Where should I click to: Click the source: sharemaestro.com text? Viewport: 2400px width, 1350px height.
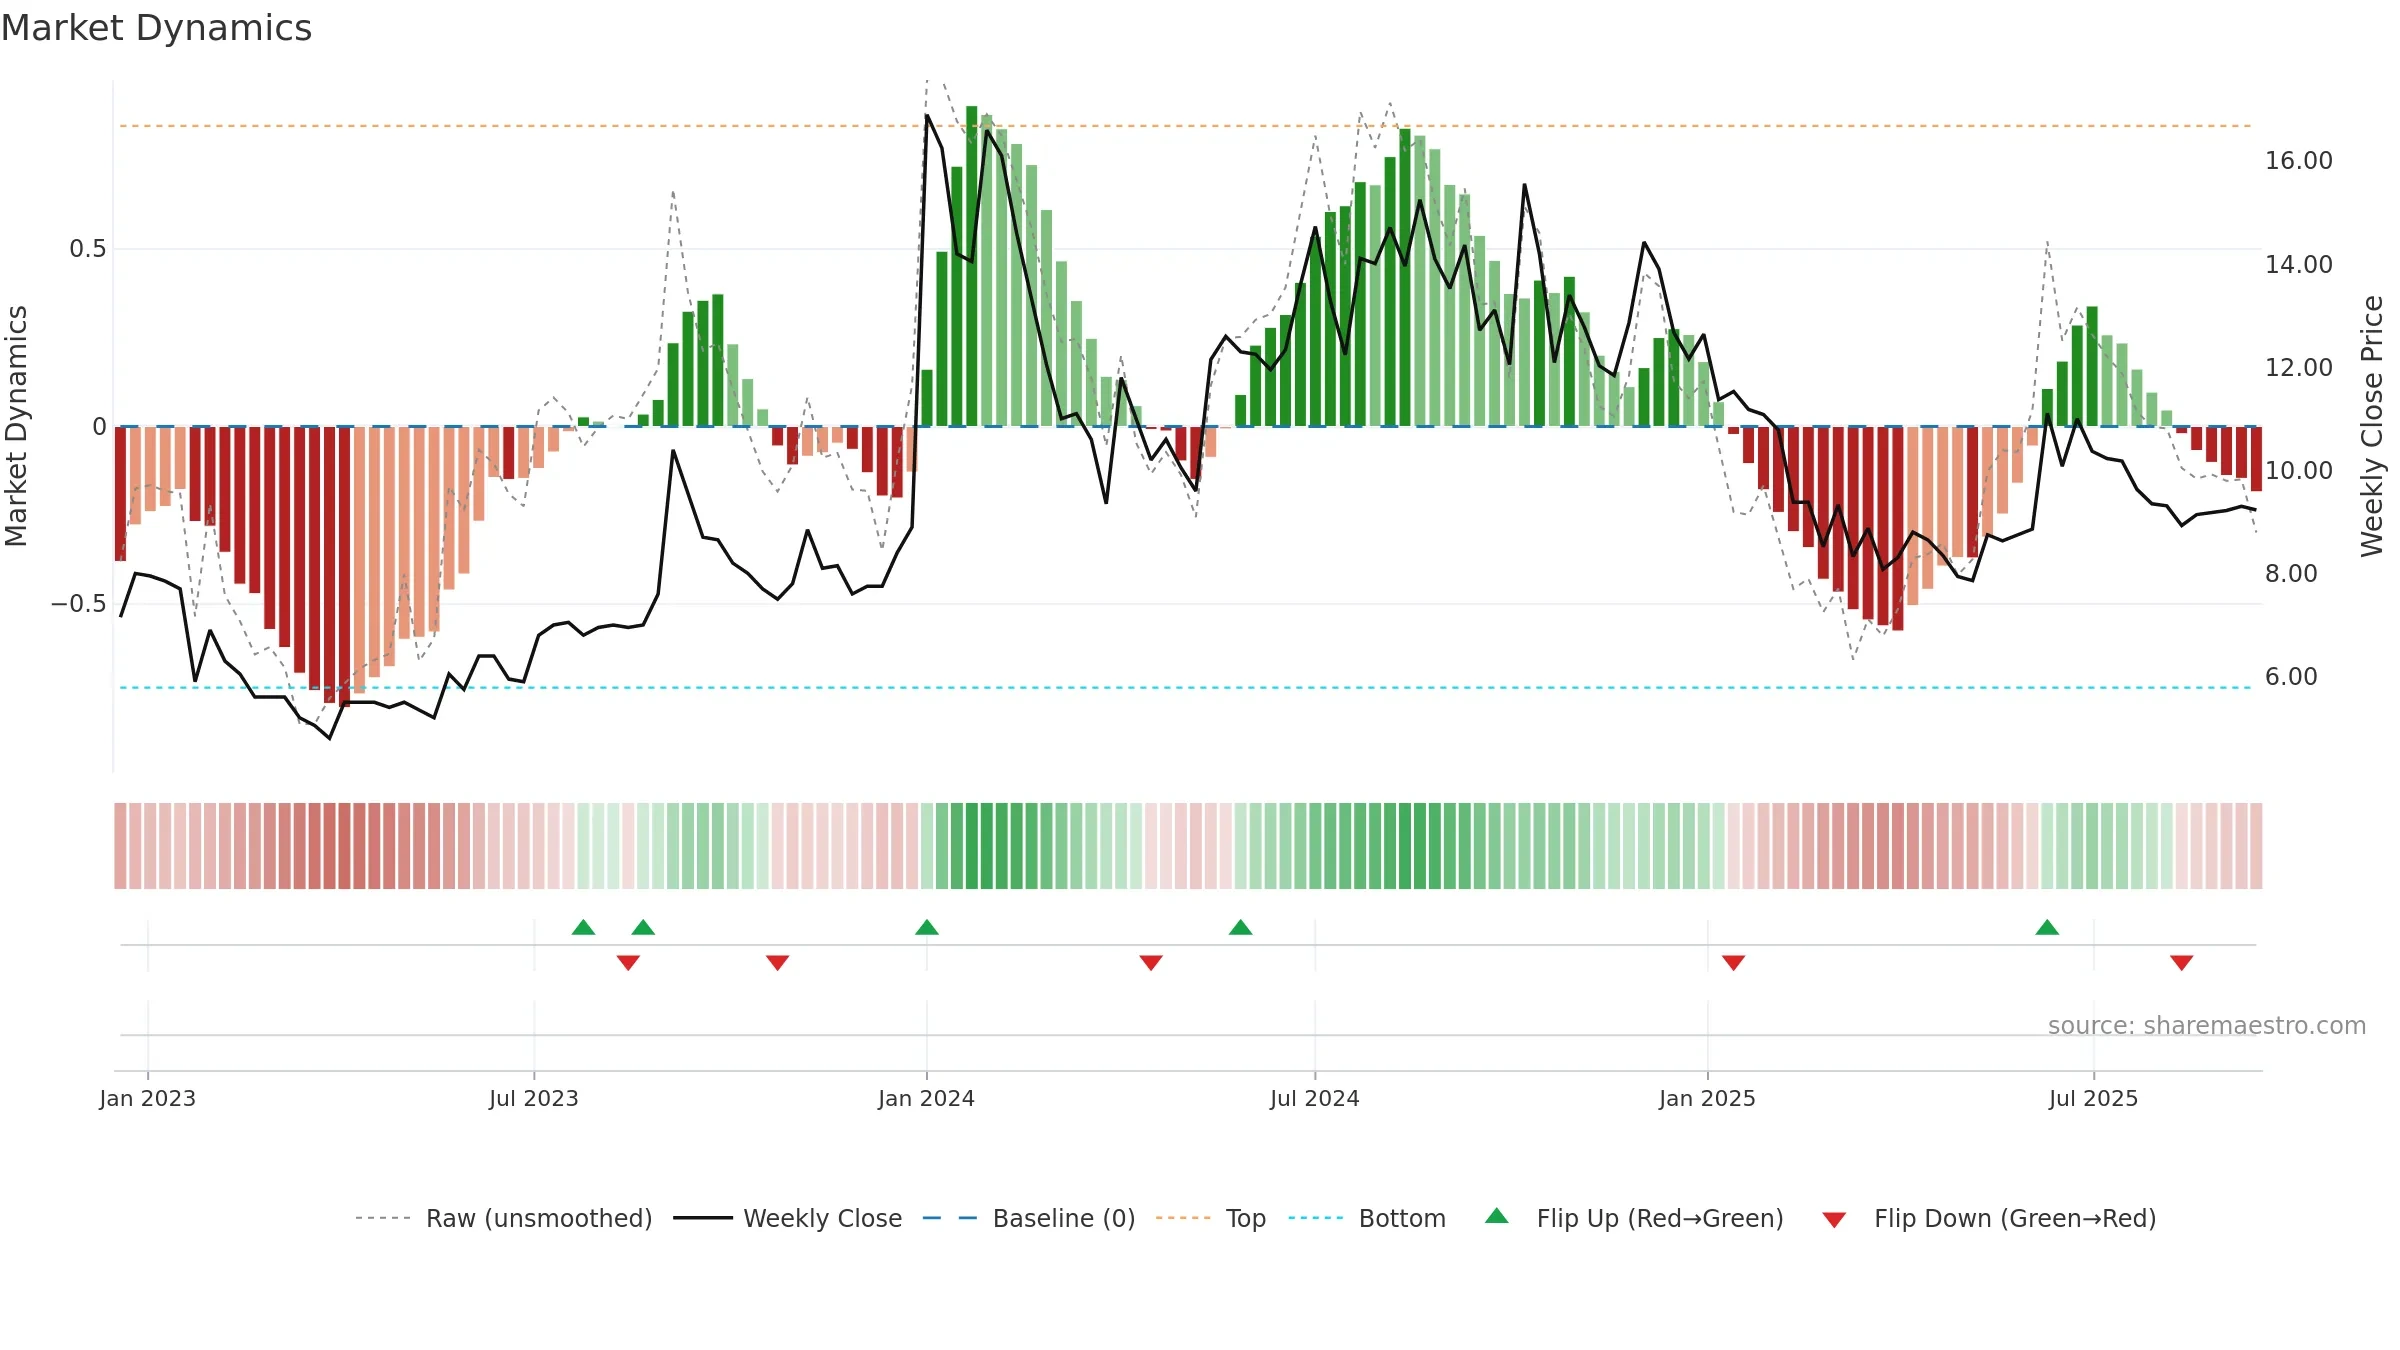(2207, 1026)
